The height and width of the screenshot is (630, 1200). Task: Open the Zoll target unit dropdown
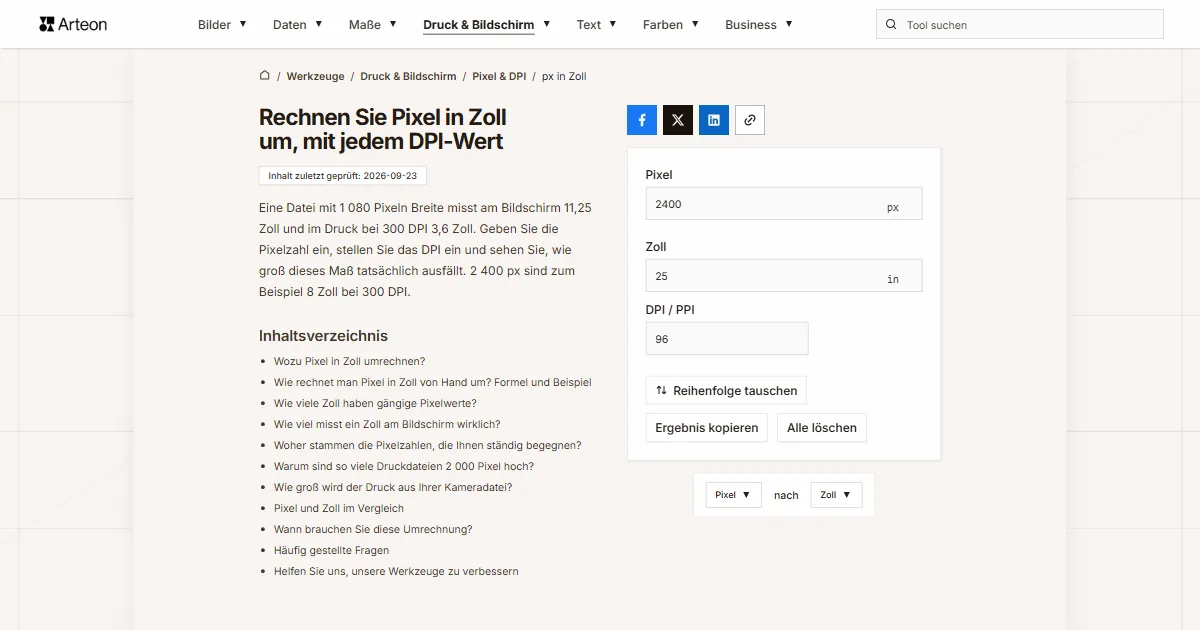click(836, 495)
